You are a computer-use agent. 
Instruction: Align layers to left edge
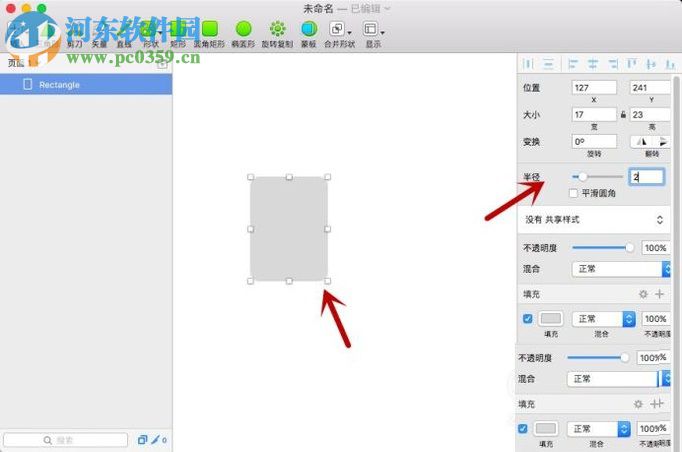(573, 64)
